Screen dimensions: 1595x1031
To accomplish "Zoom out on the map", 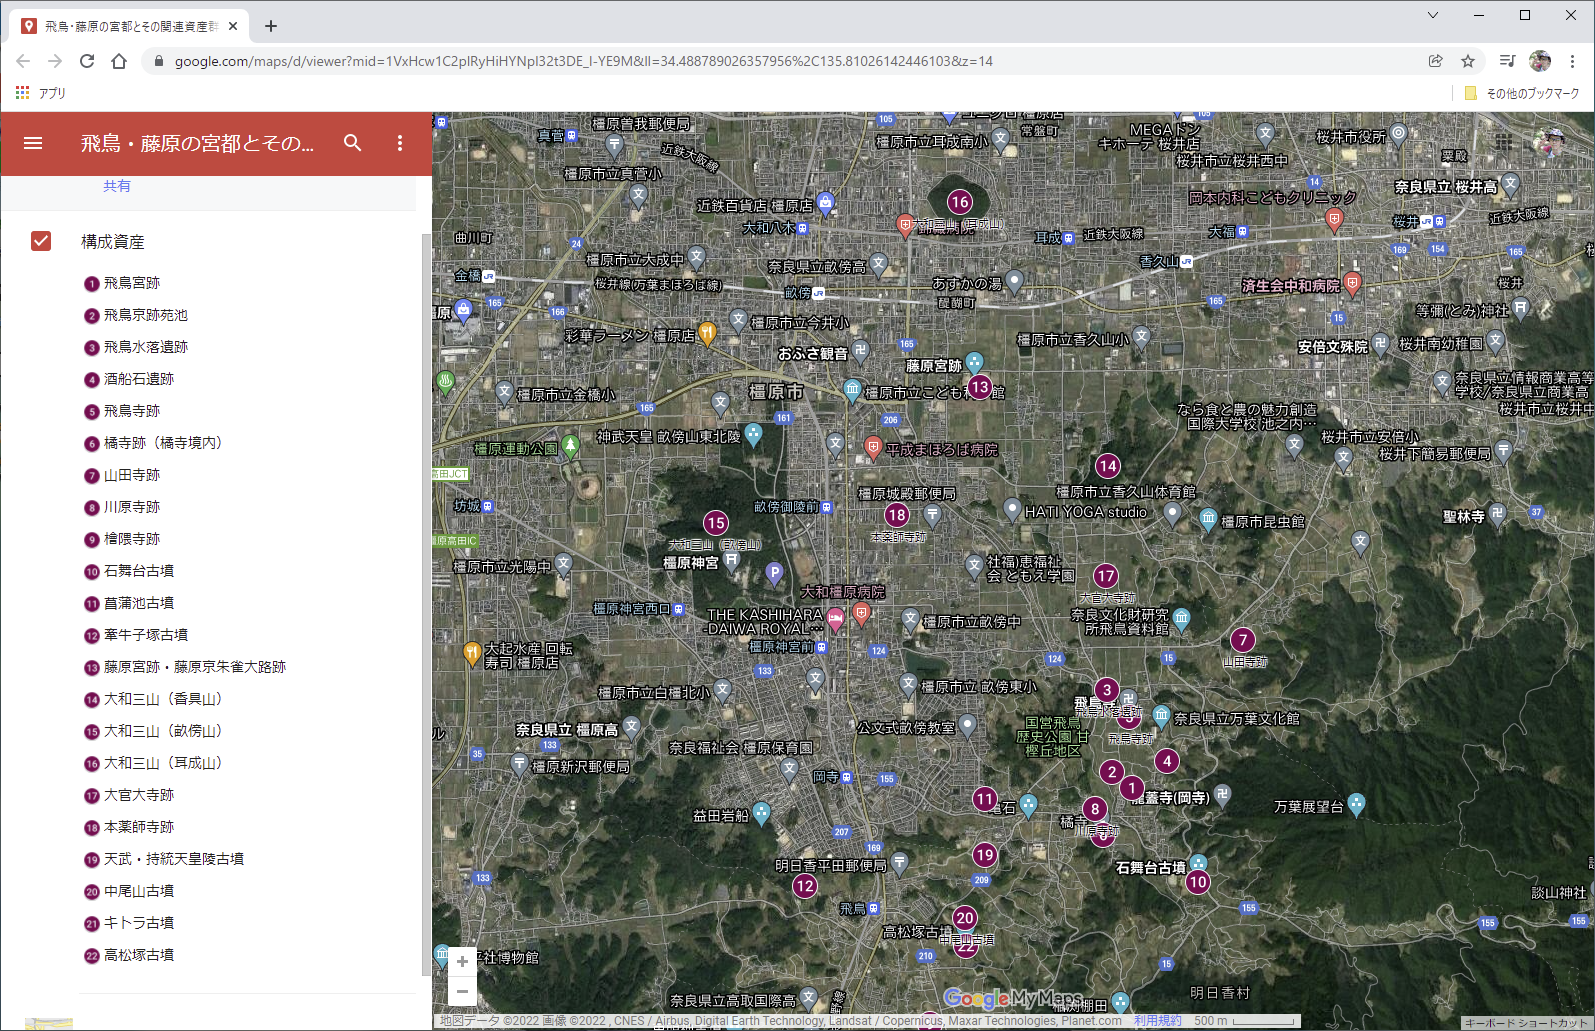I will 462,991.
